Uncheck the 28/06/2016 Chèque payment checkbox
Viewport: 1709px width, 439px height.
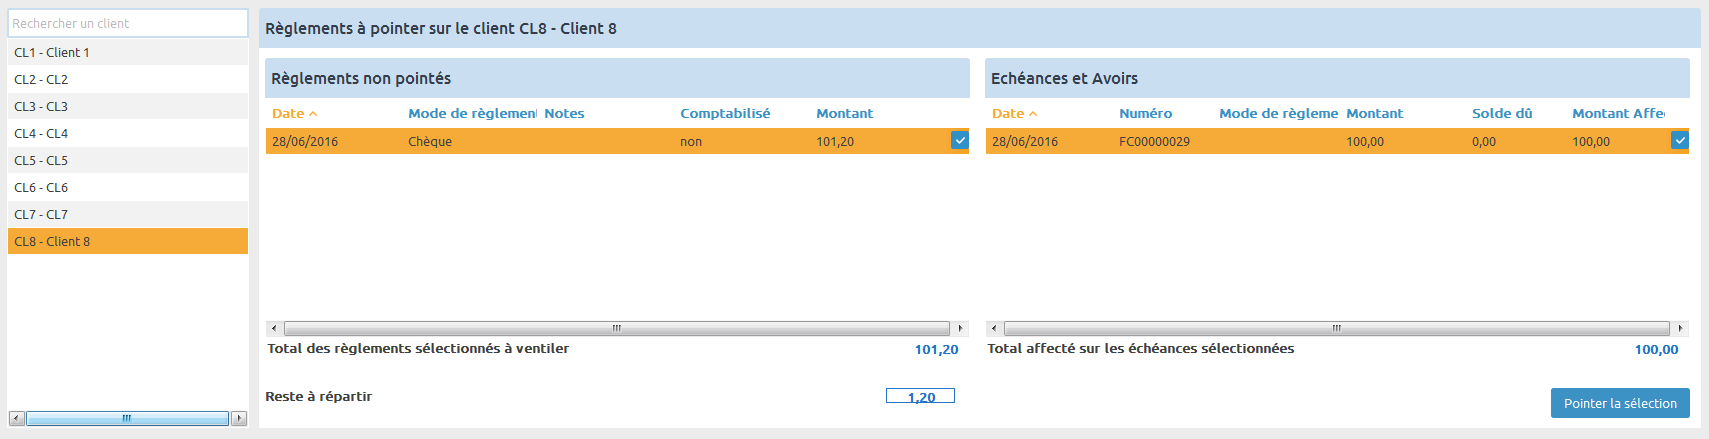pyautogui.click(x=960, y=141)
